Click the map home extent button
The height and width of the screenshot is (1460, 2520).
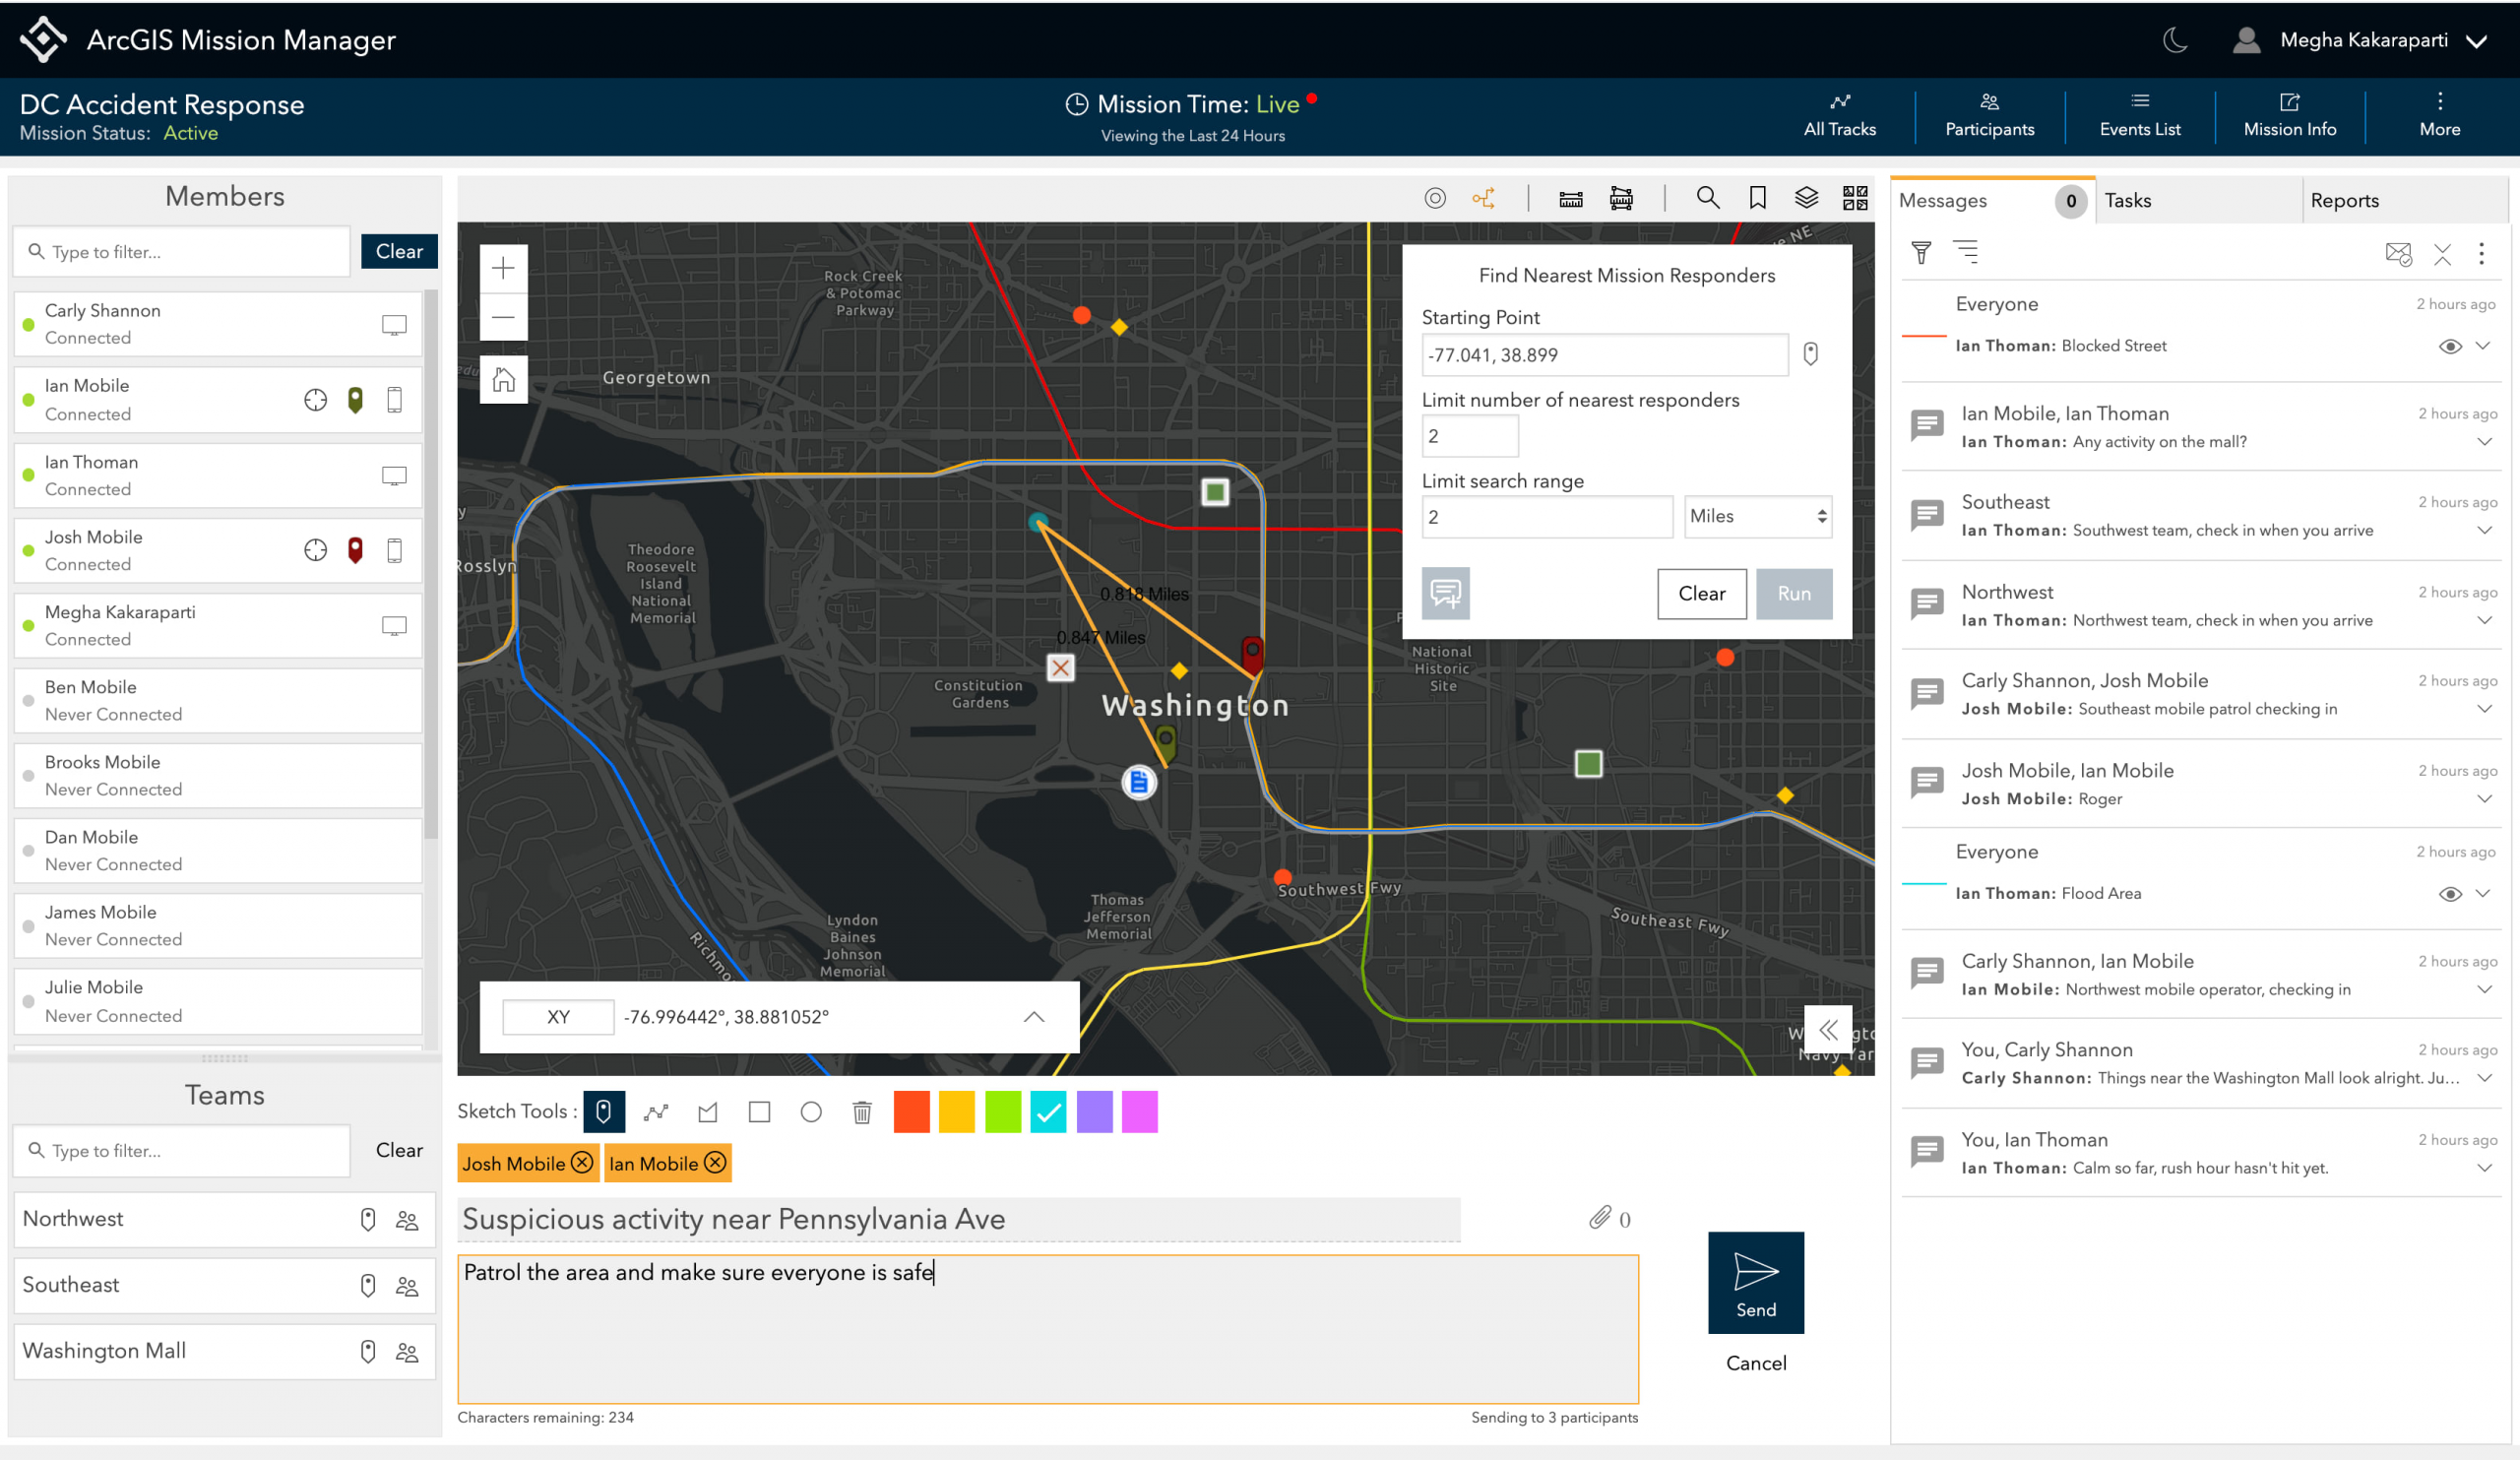point(503,380)
